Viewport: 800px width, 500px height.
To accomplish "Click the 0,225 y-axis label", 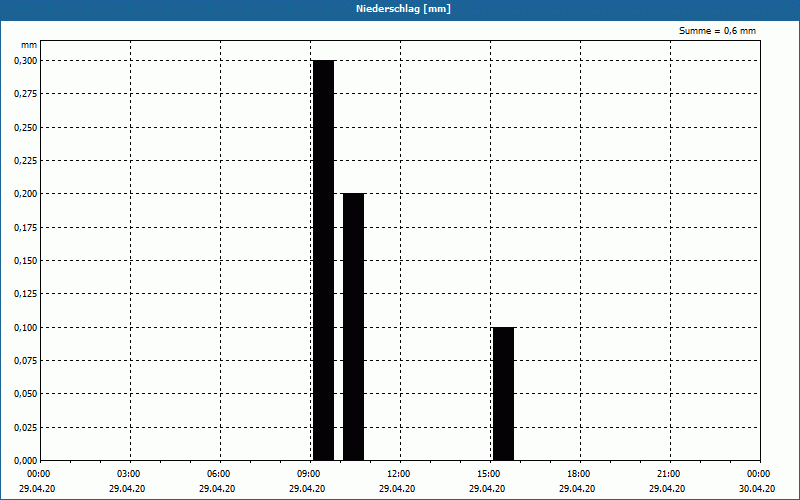I will tap(26, 161).
